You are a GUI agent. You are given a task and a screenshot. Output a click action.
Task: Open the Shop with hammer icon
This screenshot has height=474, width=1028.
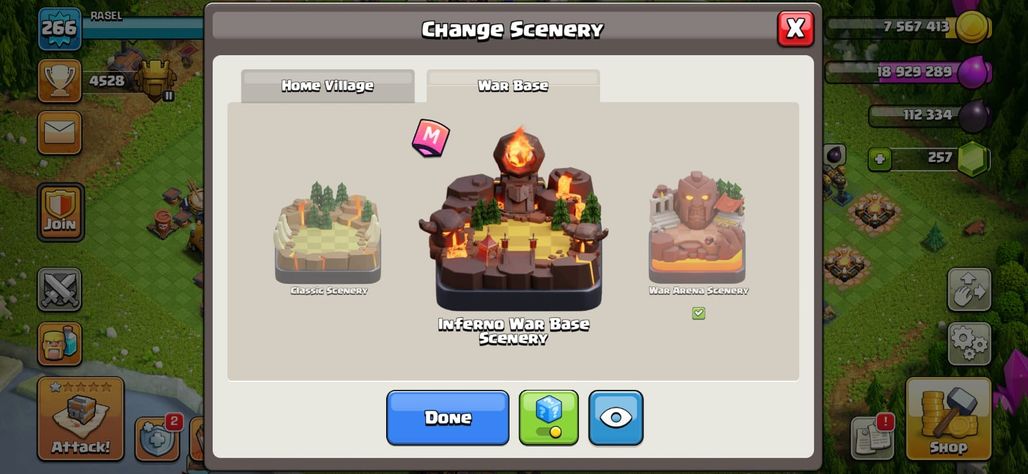pos(948,418)
